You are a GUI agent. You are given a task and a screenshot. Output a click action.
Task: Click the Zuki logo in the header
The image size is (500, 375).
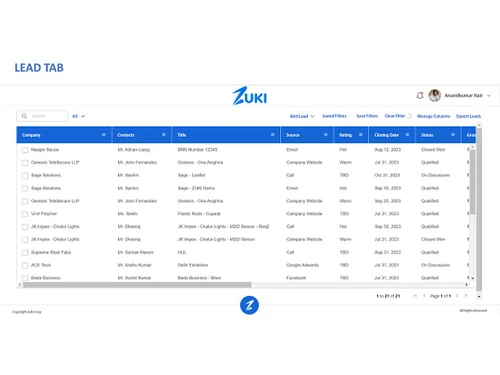[250, 96]
